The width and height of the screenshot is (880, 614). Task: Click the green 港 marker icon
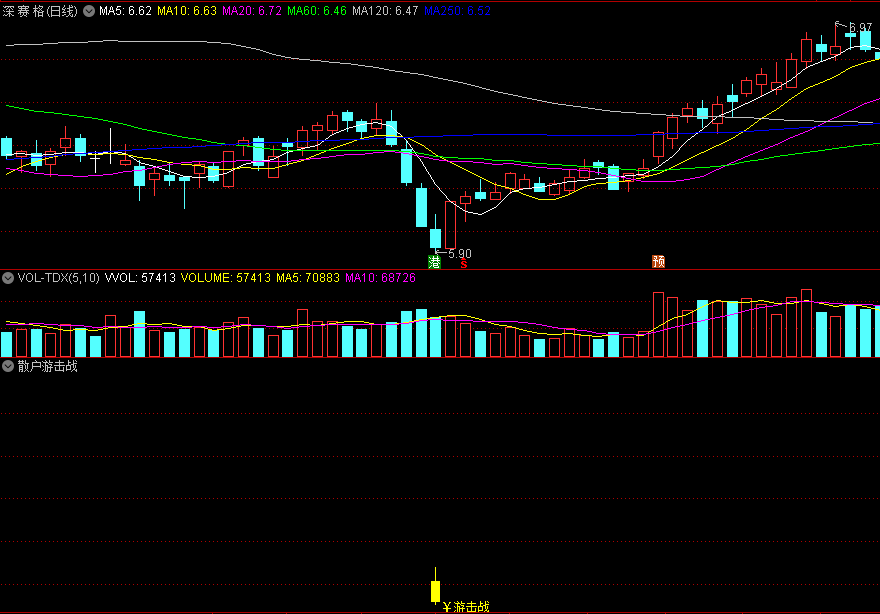[x=434, y=262]
